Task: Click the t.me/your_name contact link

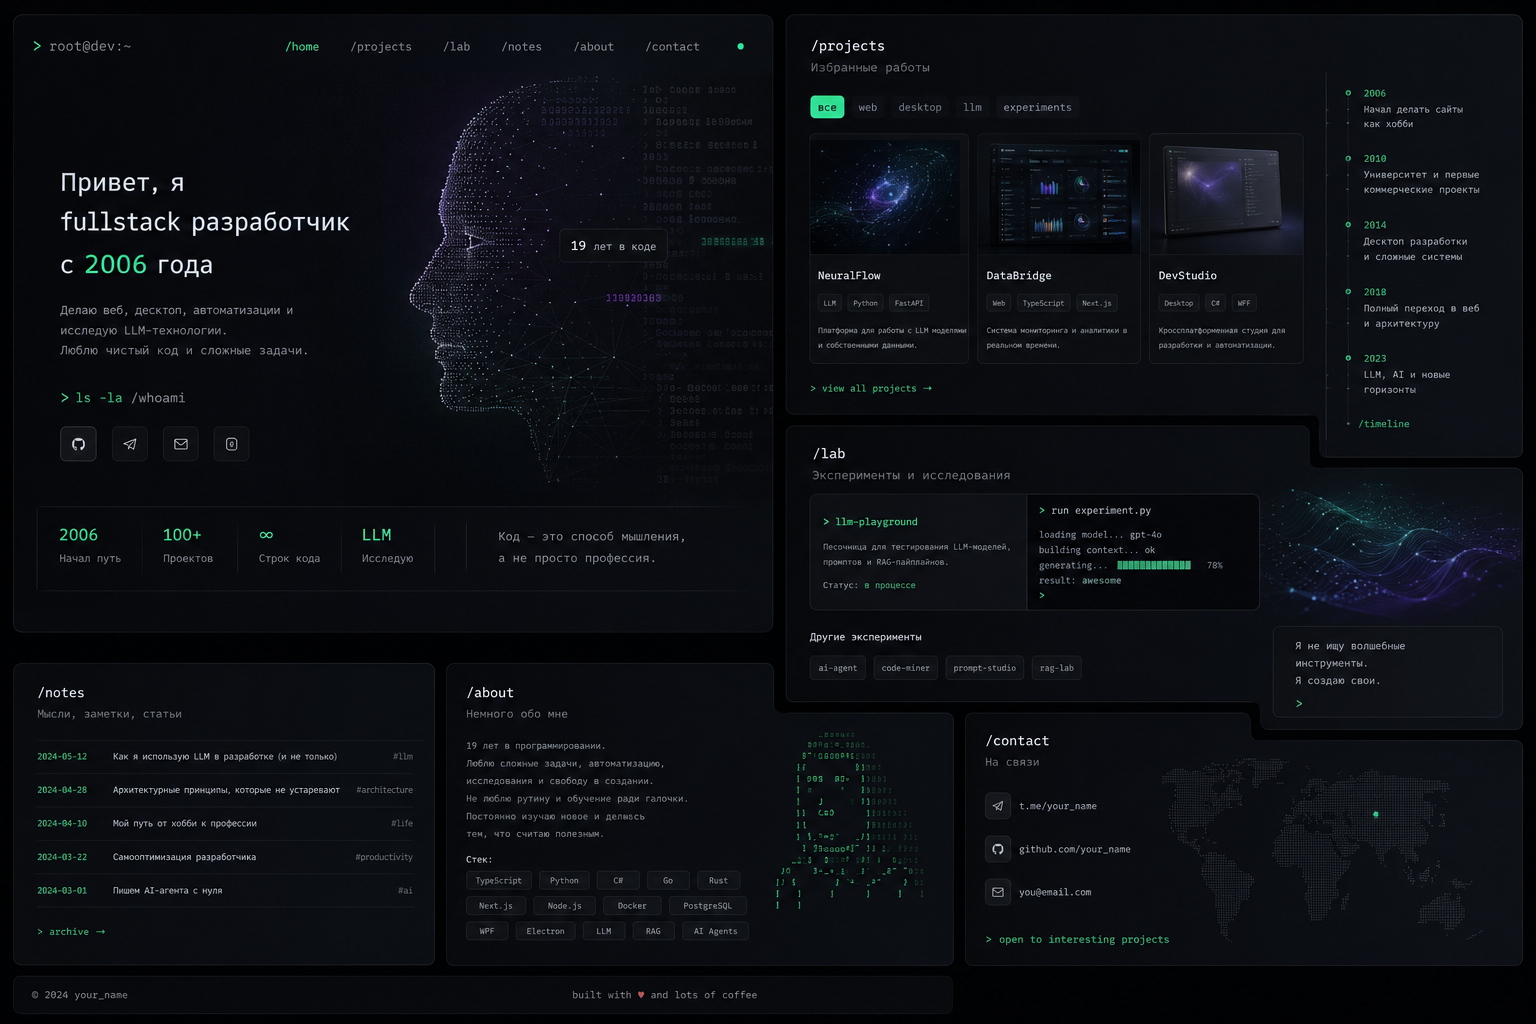Action: 1057,806
